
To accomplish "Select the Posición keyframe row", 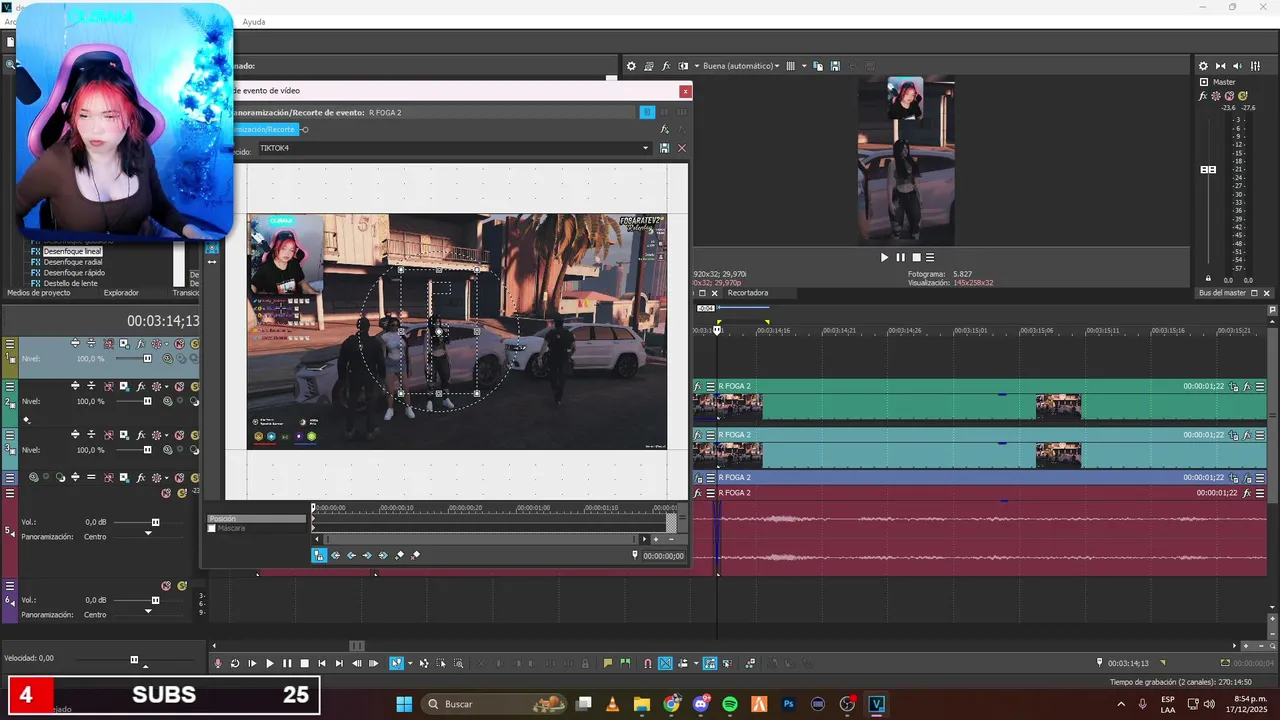I will (256, 519).
